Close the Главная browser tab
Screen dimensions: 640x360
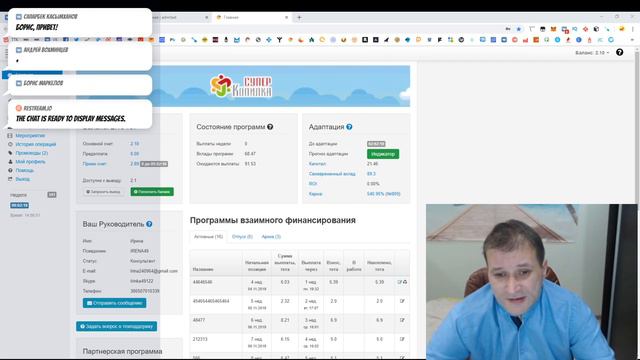pyautogui.click(x=286, y=18)
